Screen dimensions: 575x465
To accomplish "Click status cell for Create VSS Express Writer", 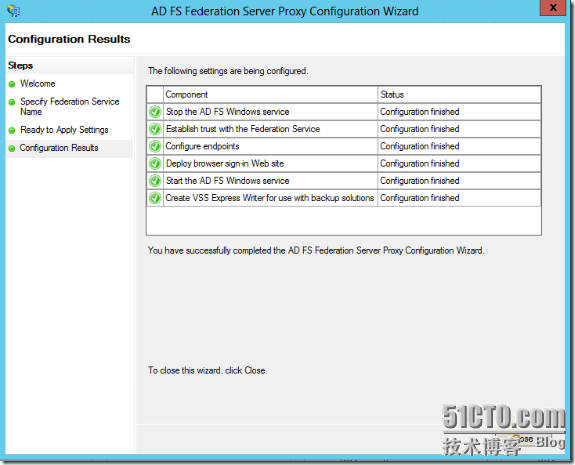I will tap(459, 198).
